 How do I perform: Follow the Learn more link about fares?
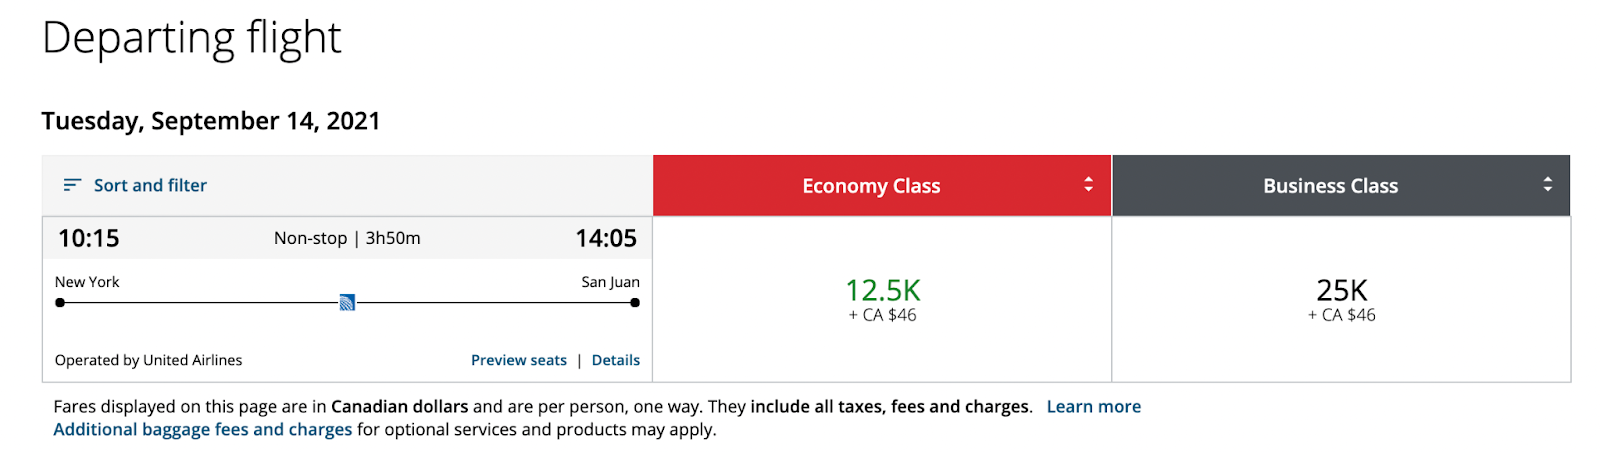pos(1094,407)
